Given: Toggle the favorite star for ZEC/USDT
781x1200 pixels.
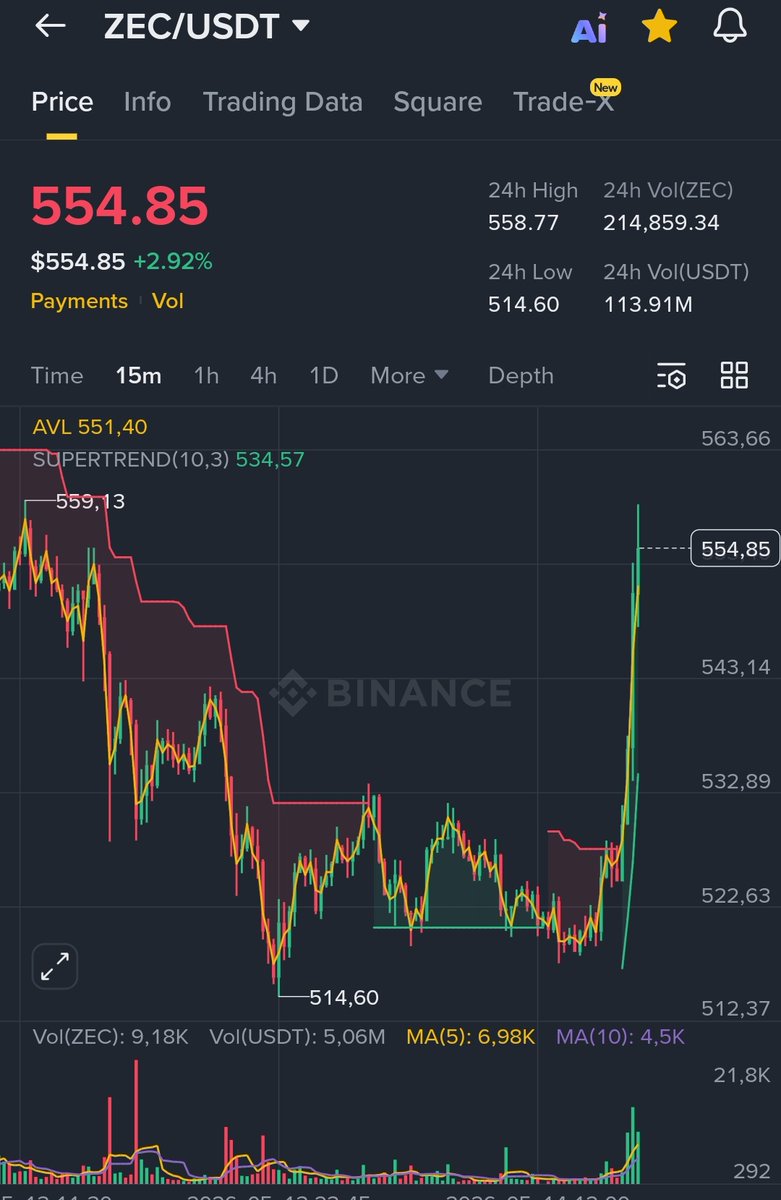Looking at the screenshot, I should tap(659, 27).
